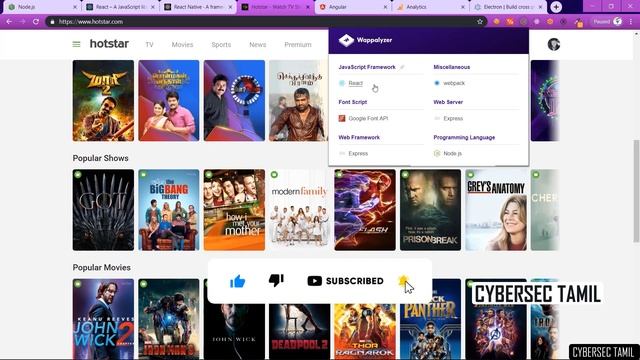Viewport: 640px width, 360px height.
Task: Open the Prison Break poster
Action: [430, 210]
